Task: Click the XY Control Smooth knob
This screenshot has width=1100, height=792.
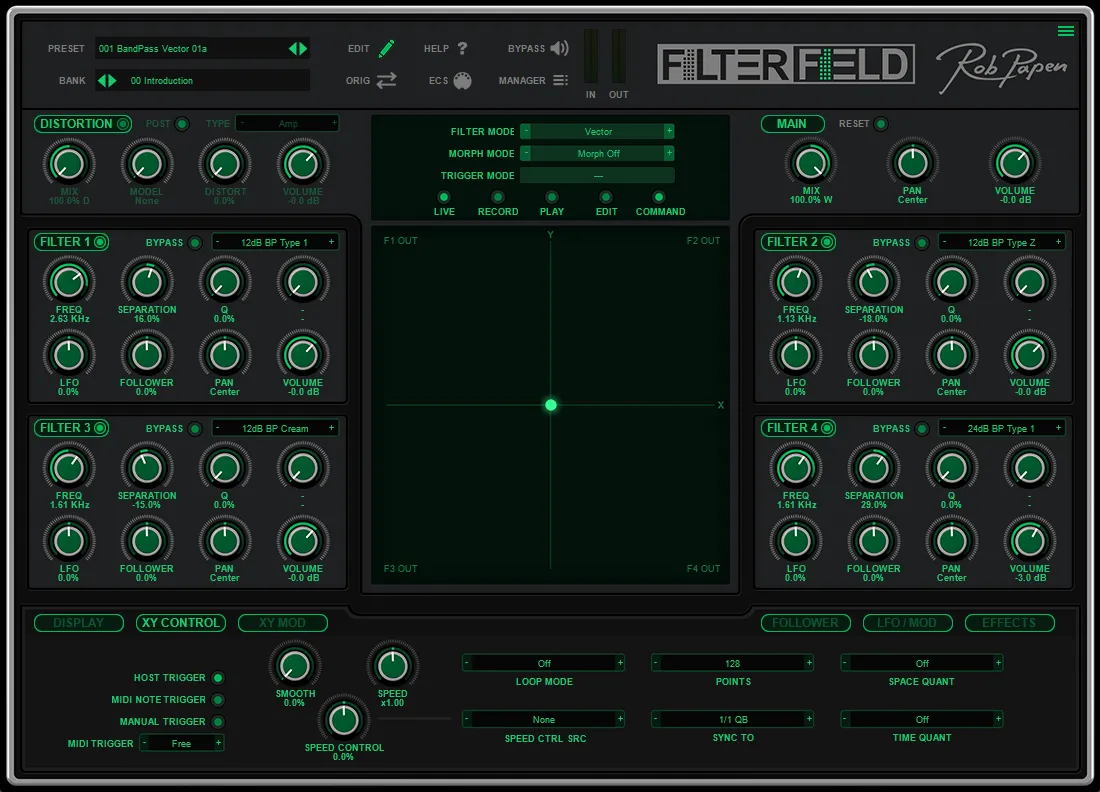Action: [295, 666]
